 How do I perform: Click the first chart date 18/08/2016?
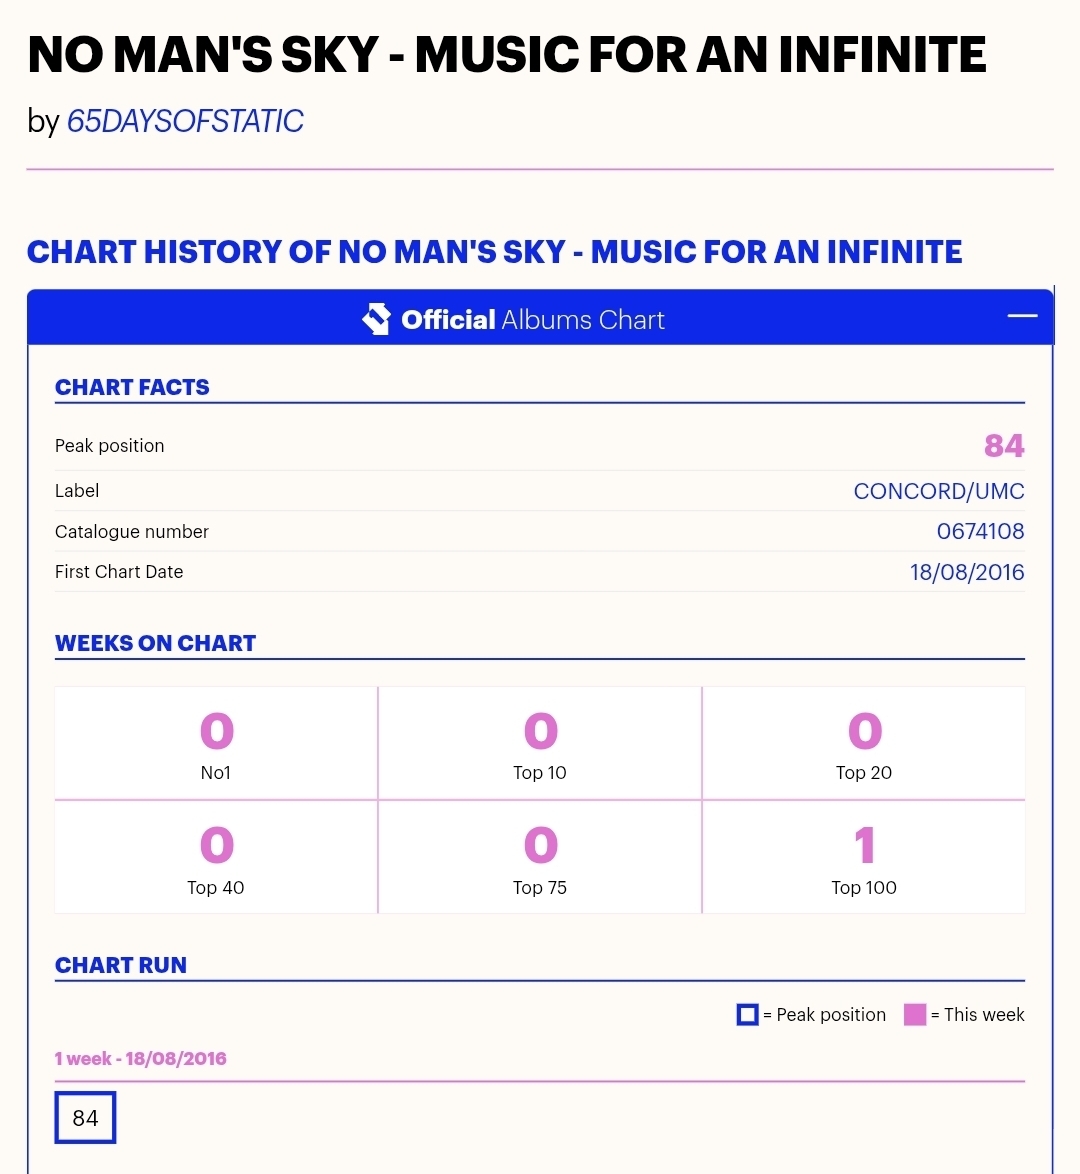click(966, 572)
